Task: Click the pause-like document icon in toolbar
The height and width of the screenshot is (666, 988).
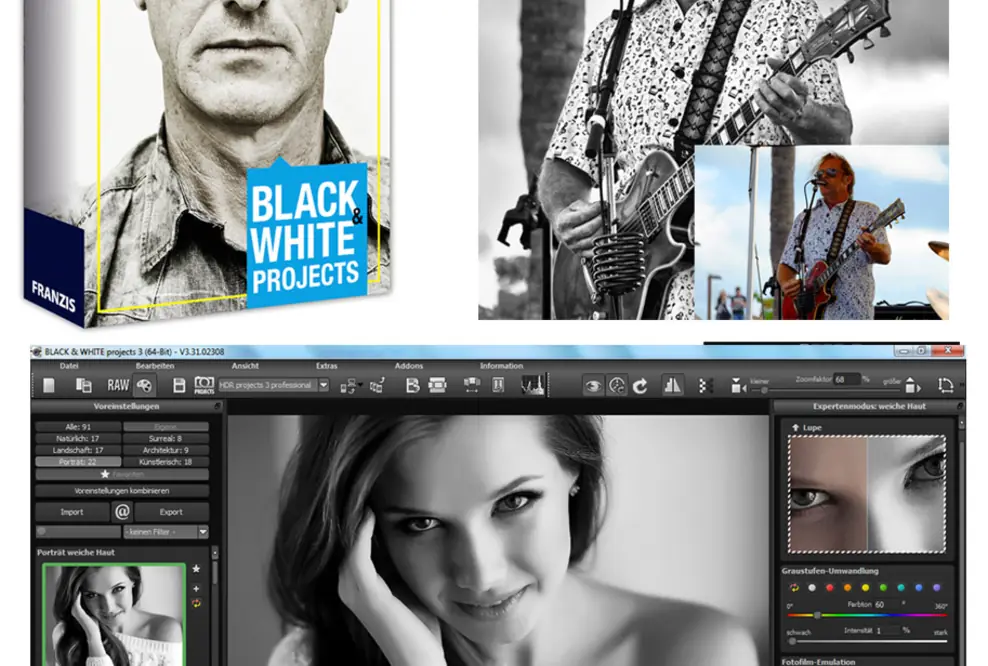Action: point(498,385)
